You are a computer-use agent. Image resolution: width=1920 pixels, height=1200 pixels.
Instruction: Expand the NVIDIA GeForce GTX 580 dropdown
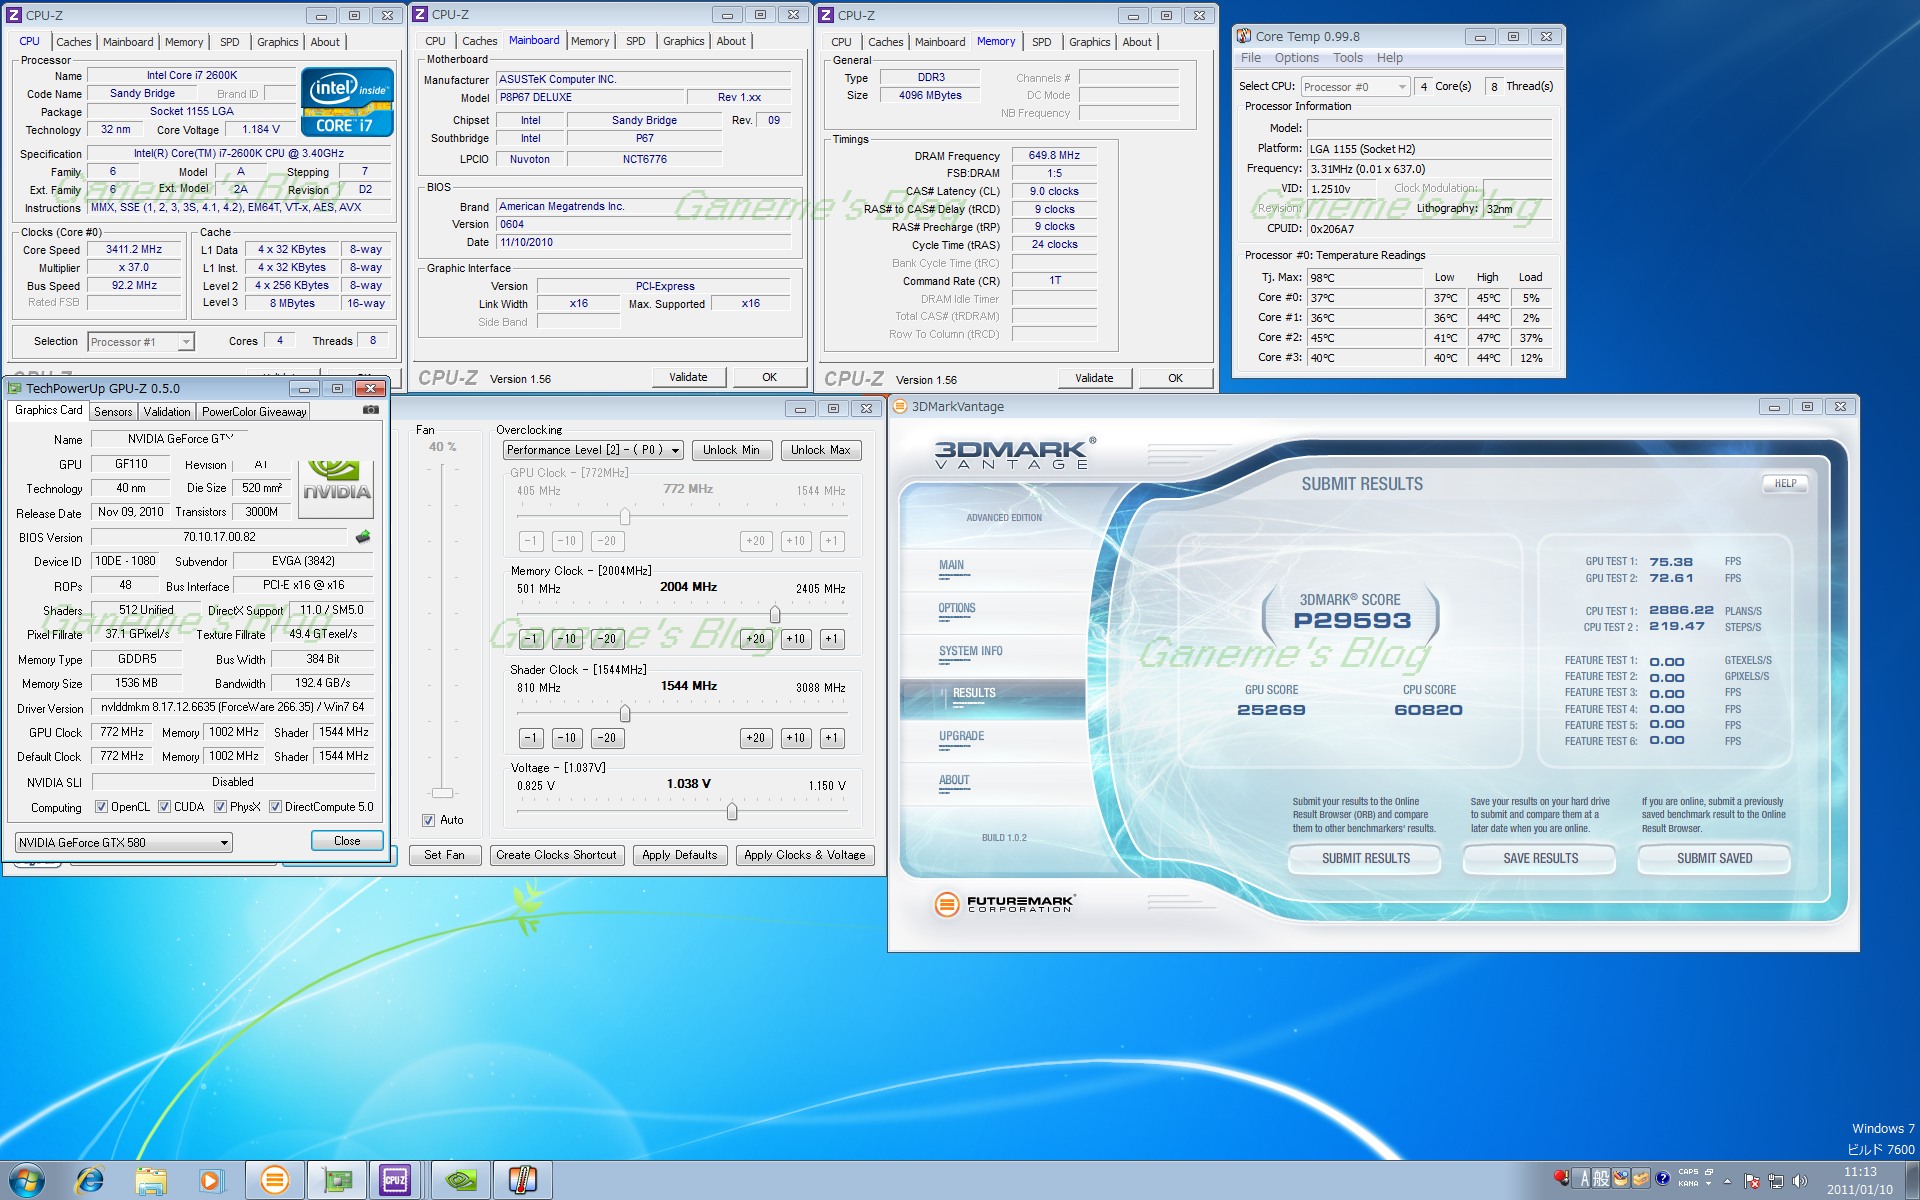click(124, 843)
